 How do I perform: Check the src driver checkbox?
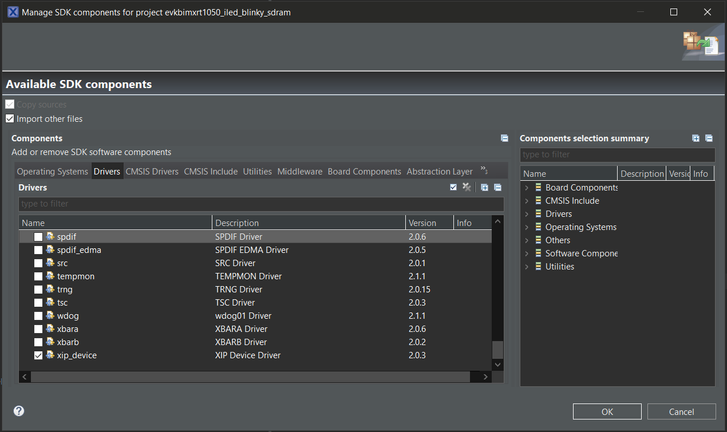point(38,263)
